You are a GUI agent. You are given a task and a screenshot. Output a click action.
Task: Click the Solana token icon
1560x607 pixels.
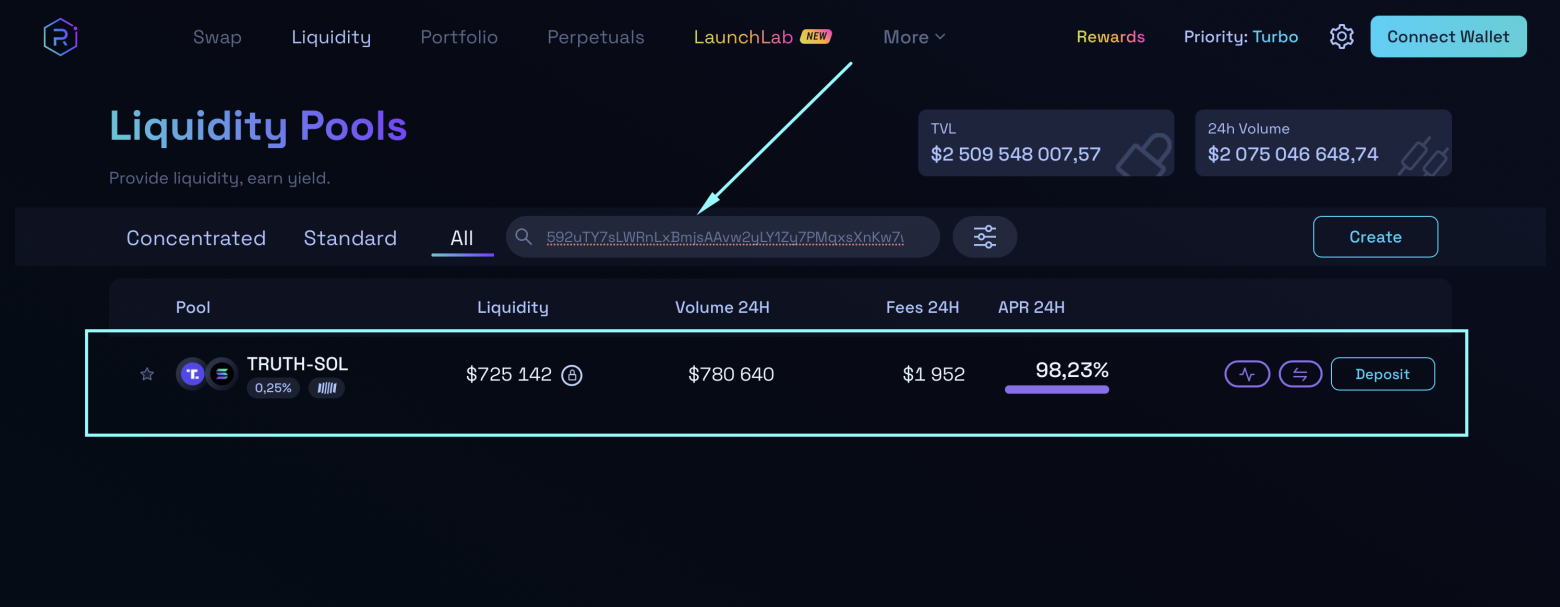(x=220, y=373)
